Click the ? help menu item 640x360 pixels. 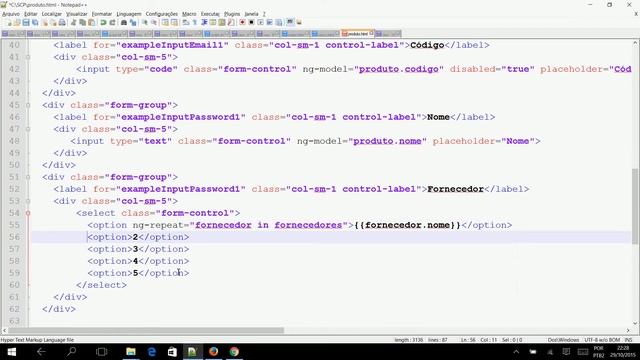tap(264, 14)
